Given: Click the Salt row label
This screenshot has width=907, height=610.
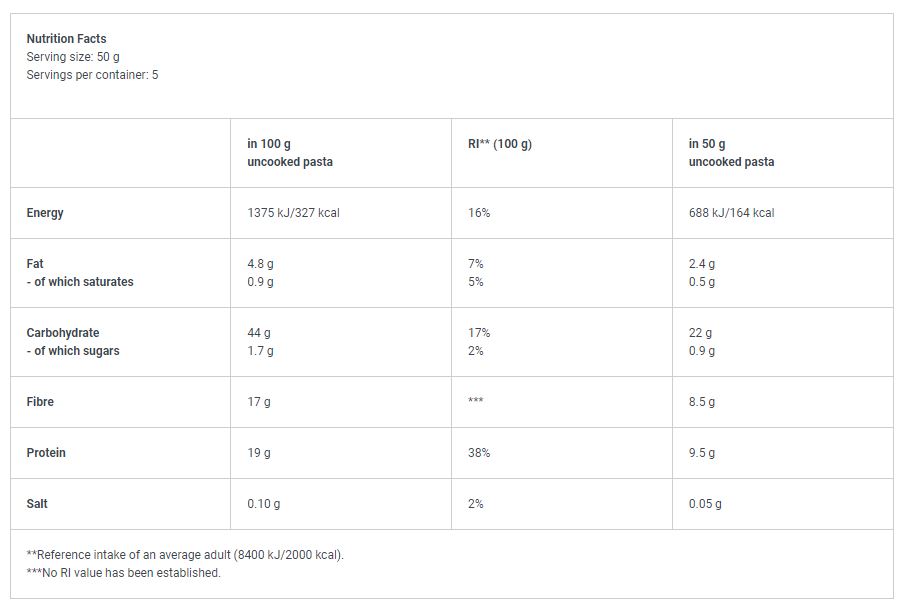Looking at the screenshot, I should pyautogui.click(x=37, y=504).
